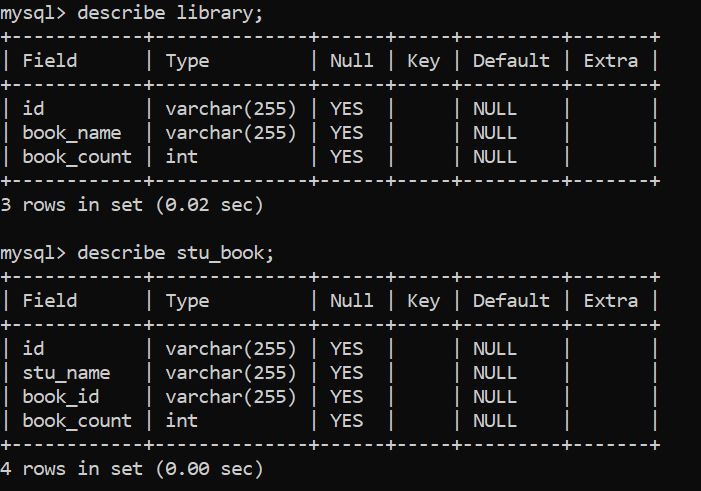Click varchar(255) type of stu_name row

click(x=231, y=373)
